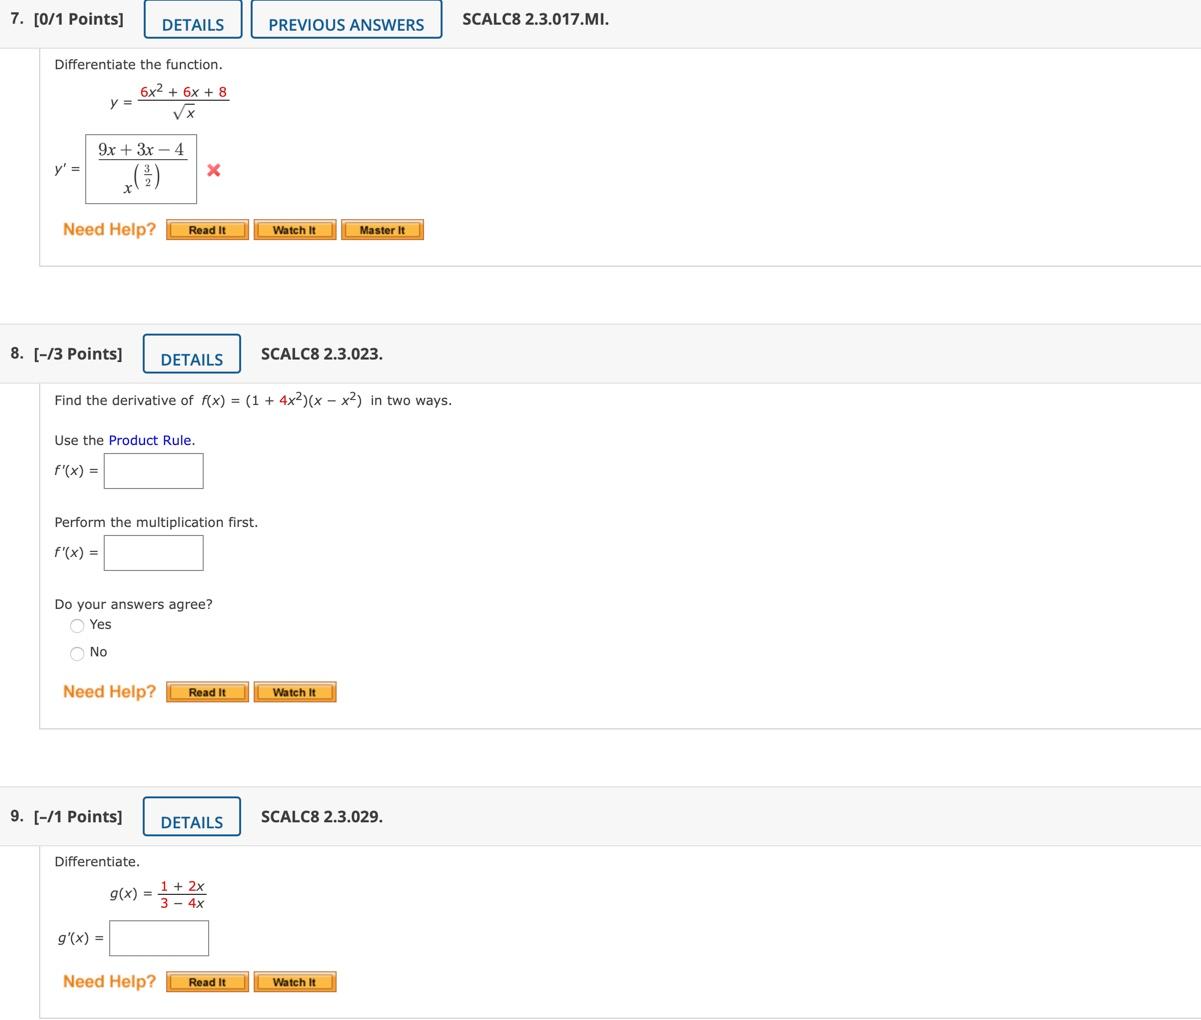The width and height of the screenshot is (1201, 1020).
Task: Click the g'(x) answer field in question 9
Action: (158, 938)
